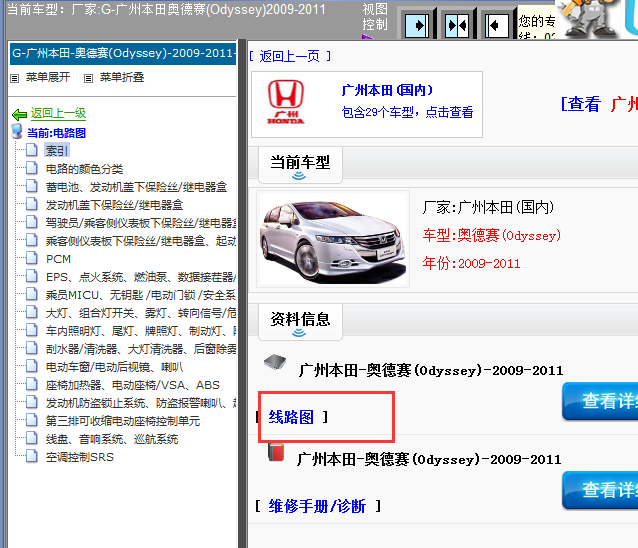Click the vertical pane splitter bar
The image size is (638, 548).
[x=243, y=293]
